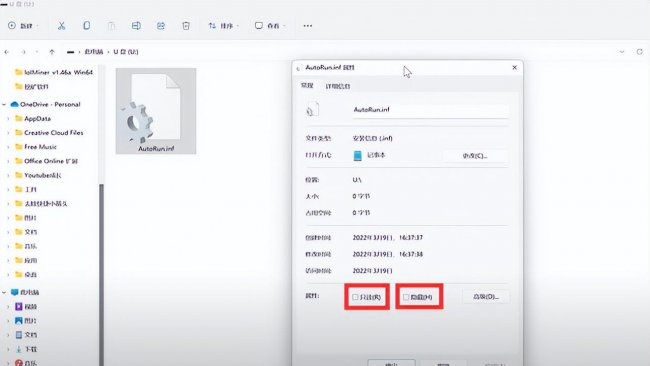Expand the AppData folder chevron
The width and height of the screenshot is (650, 366).
(8, 119)
